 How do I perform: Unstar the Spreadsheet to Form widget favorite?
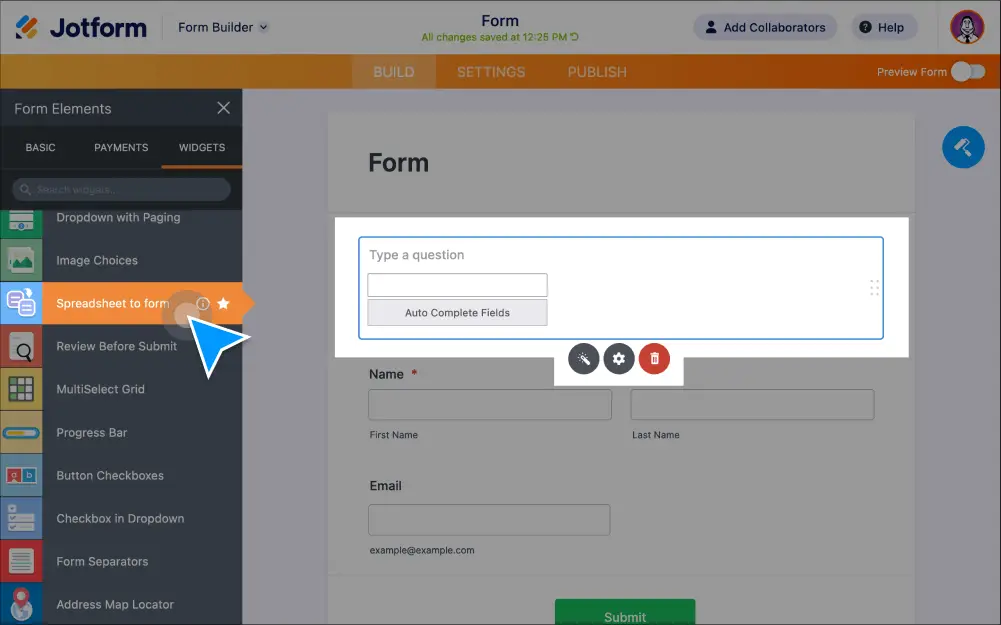[x=224, y=302]
